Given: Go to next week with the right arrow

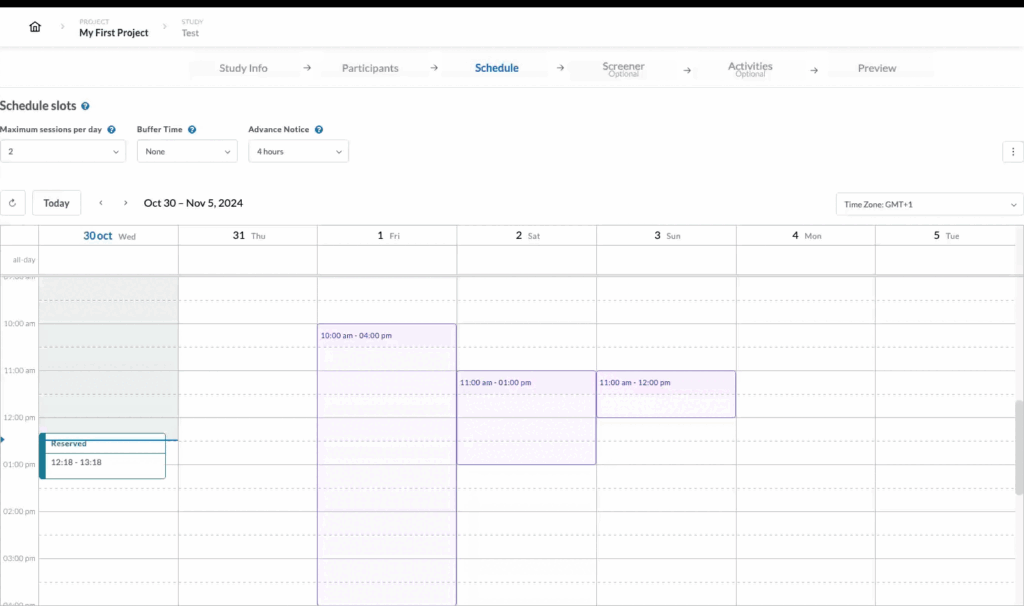Looking at the screenshot, I should (x=123, y=202).
